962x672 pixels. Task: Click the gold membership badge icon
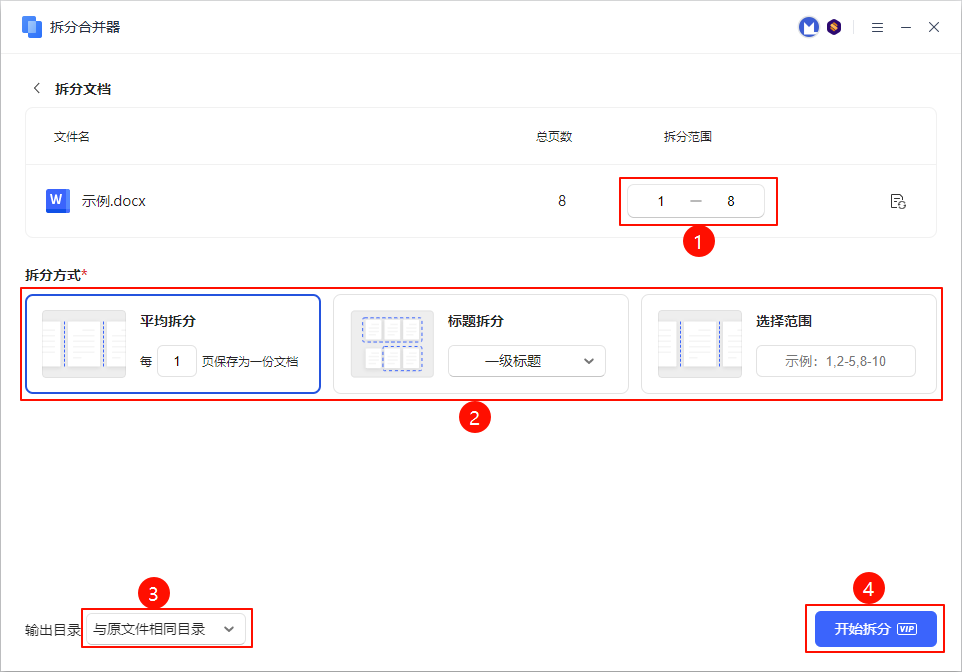(833, 28)
